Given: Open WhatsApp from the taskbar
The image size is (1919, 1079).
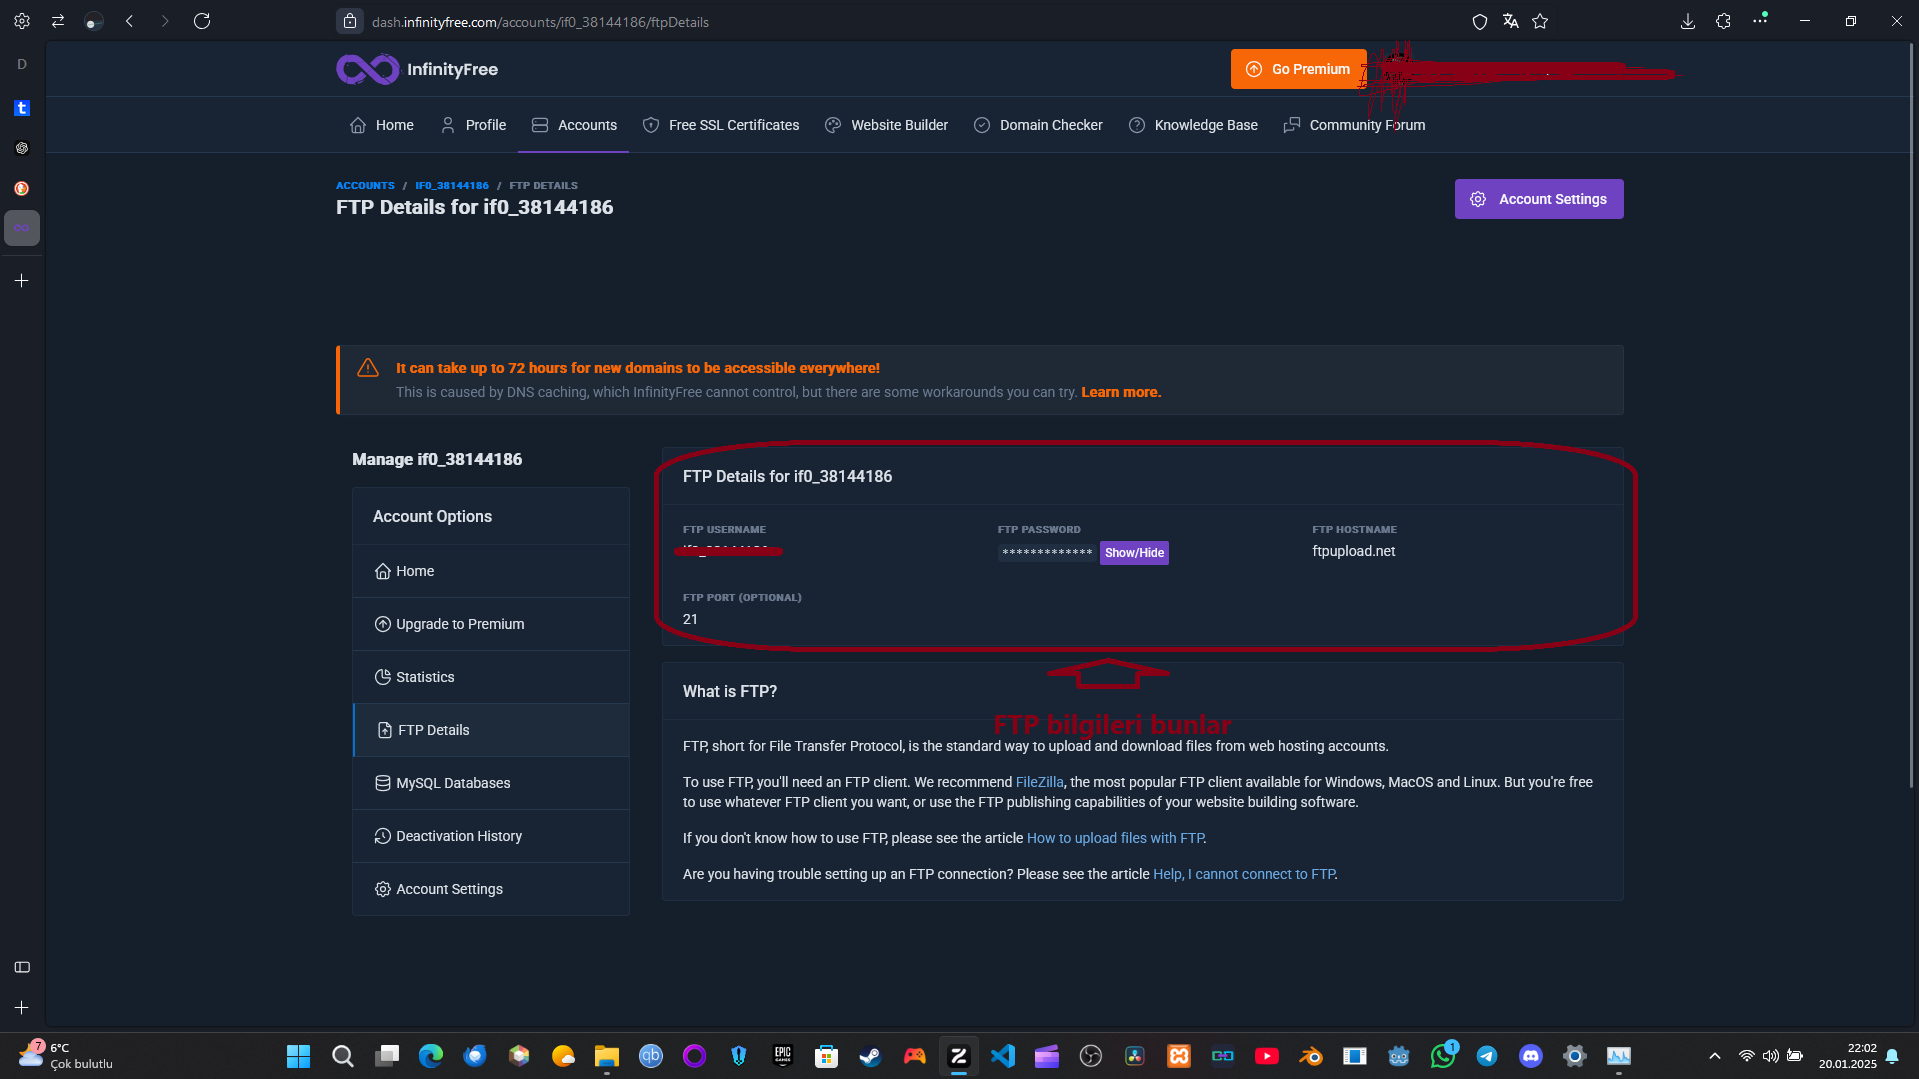Looking at the screenshot, I should (1443, 1056).
